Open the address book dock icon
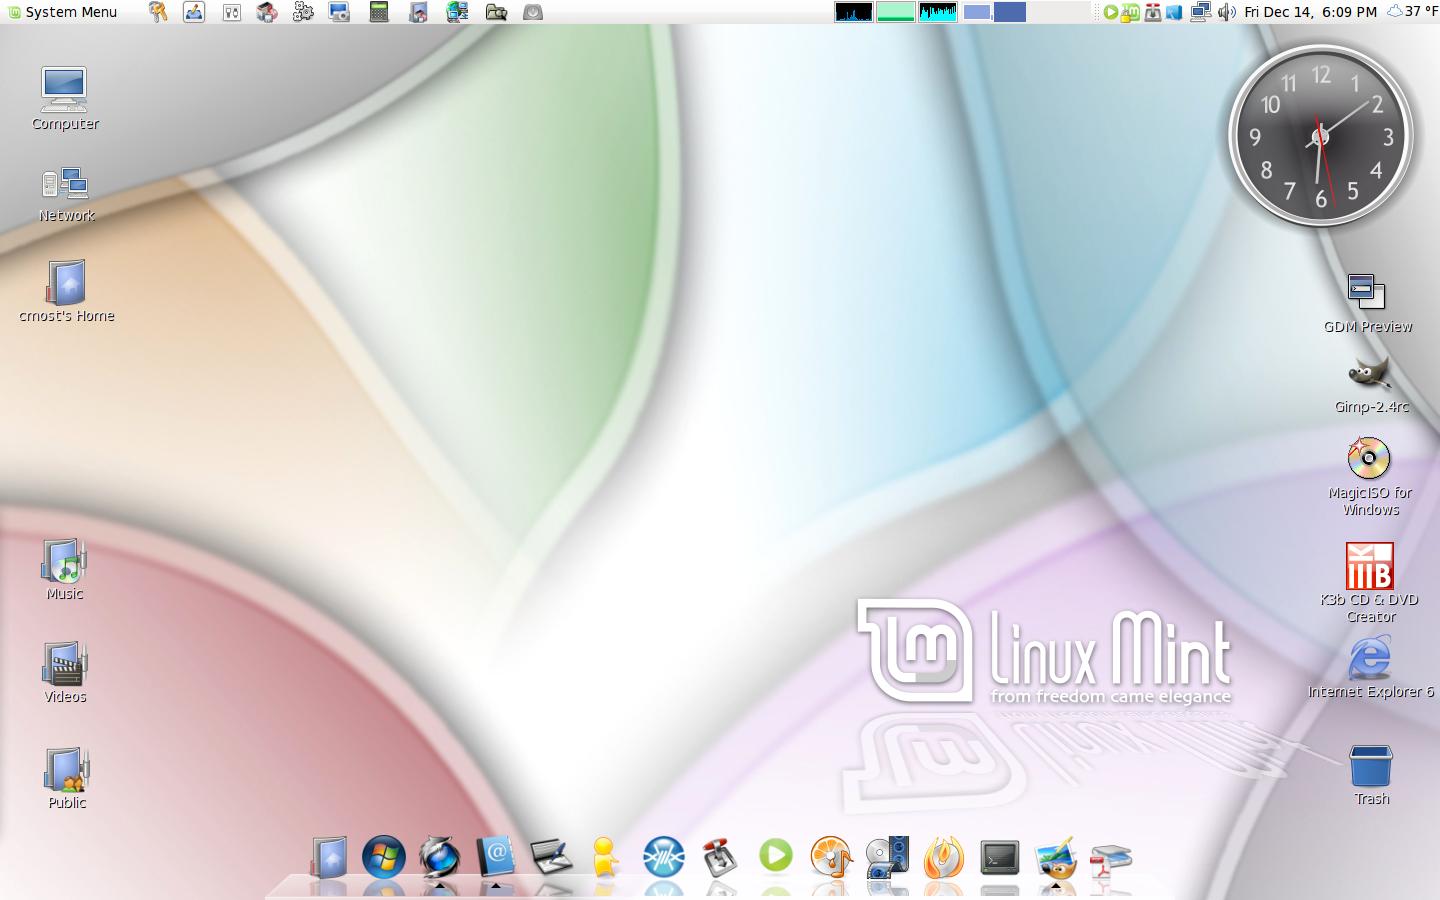The image size is (1440, 900). click(x=496, y=856)
